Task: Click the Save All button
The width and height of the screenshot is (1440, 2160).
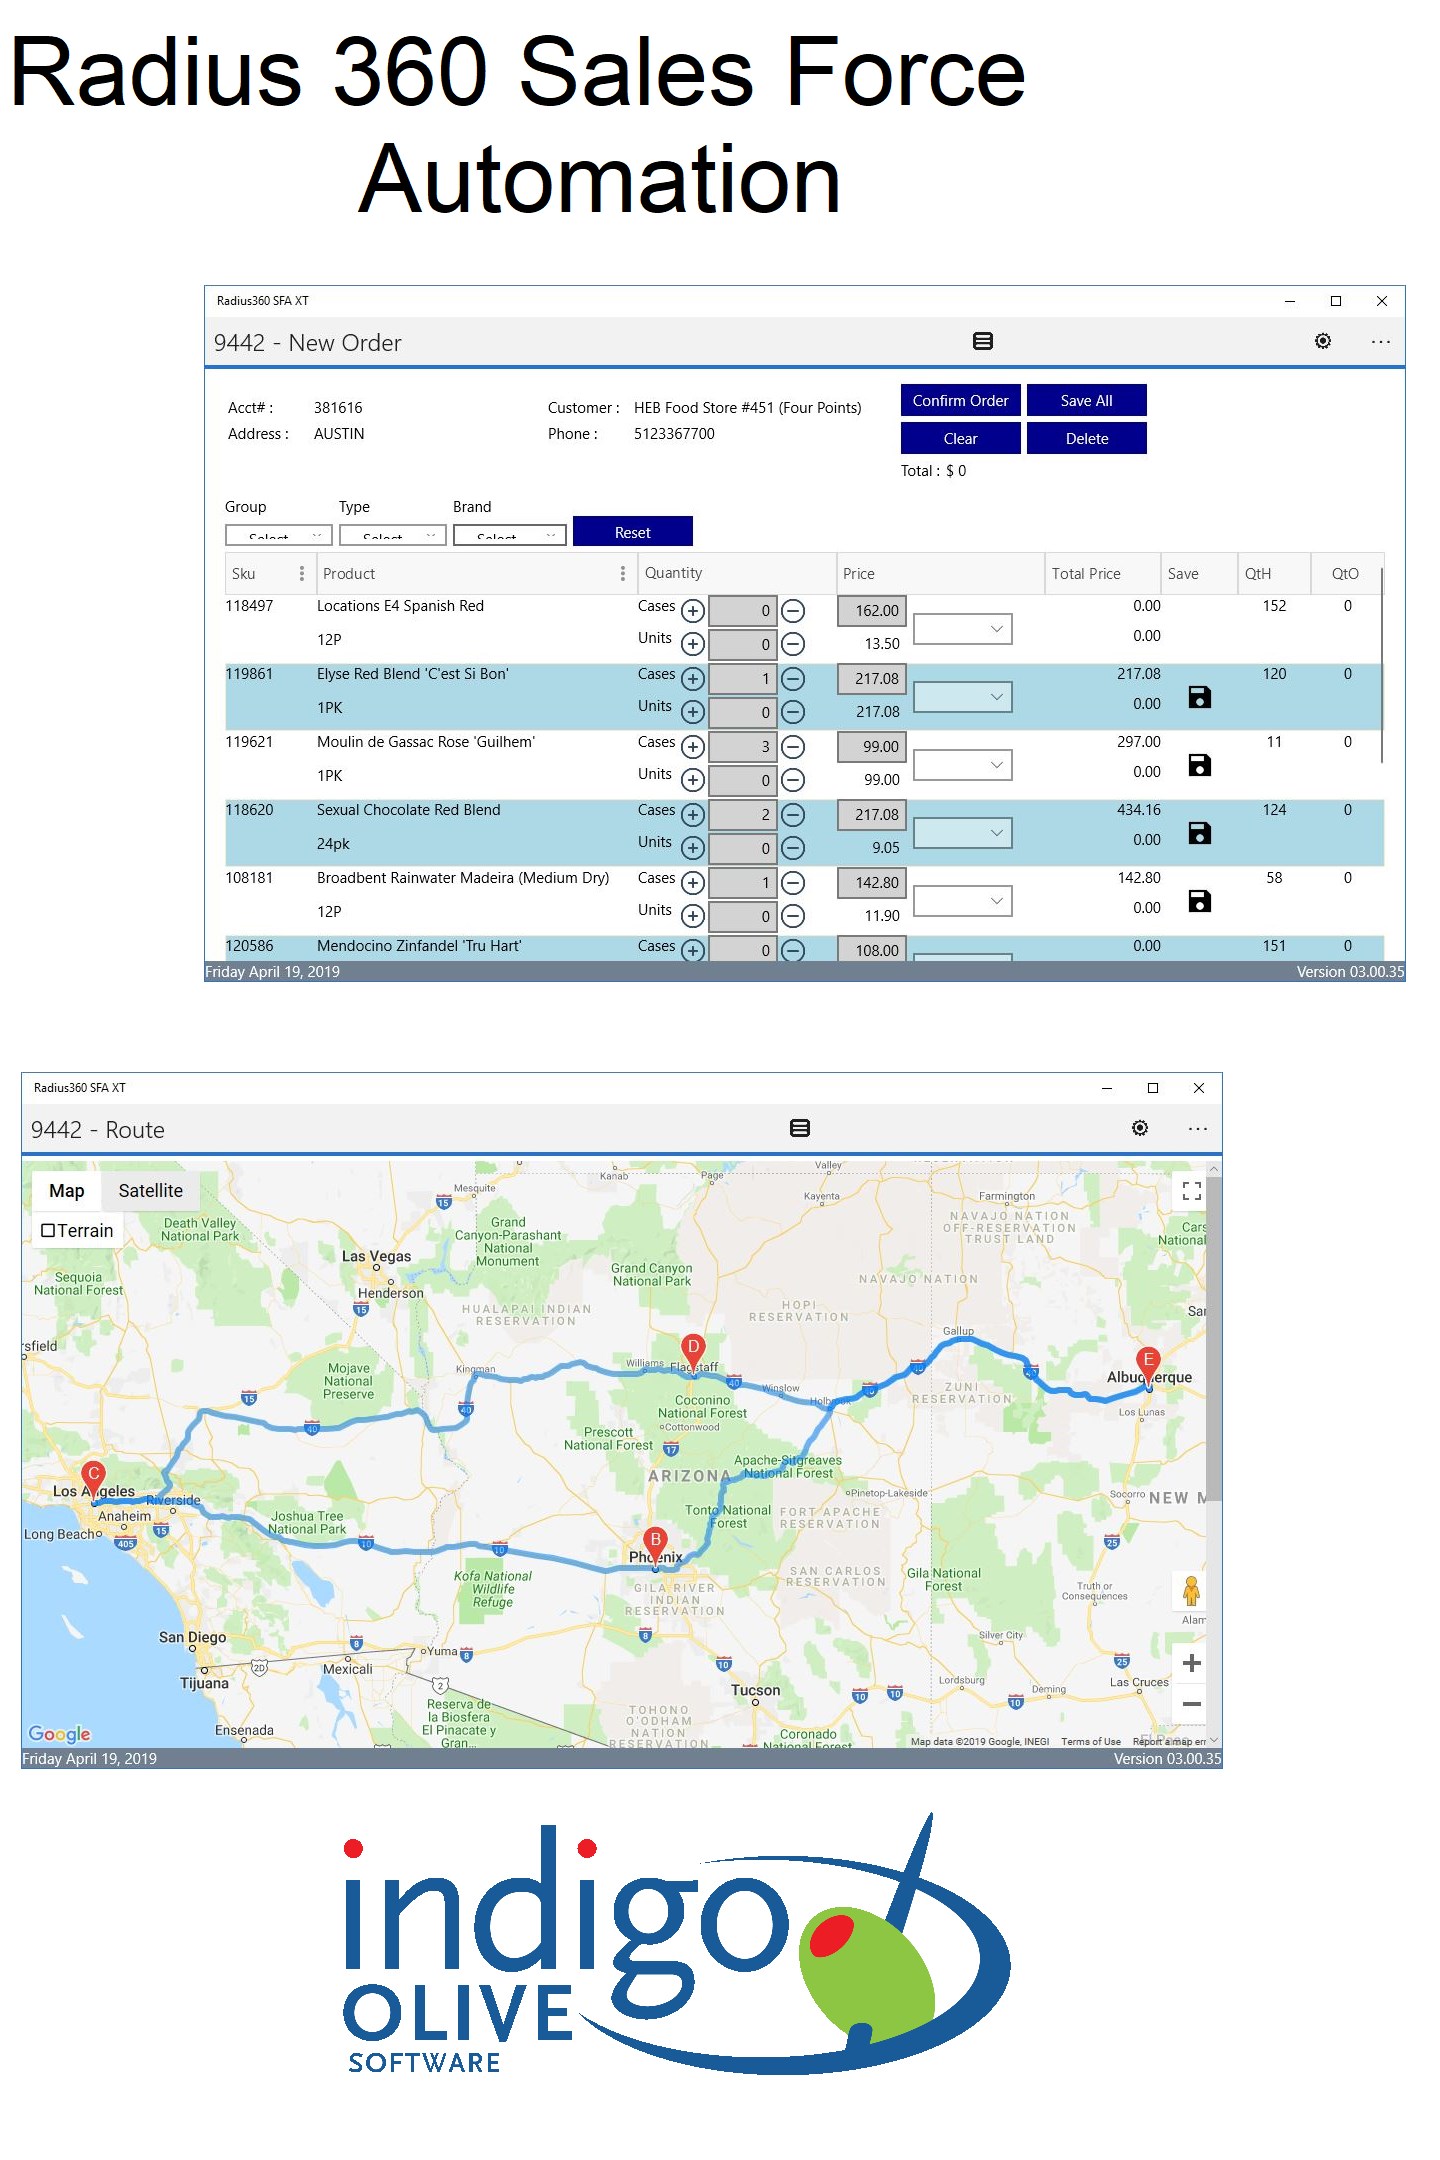Action: [x=1086, y=400]
